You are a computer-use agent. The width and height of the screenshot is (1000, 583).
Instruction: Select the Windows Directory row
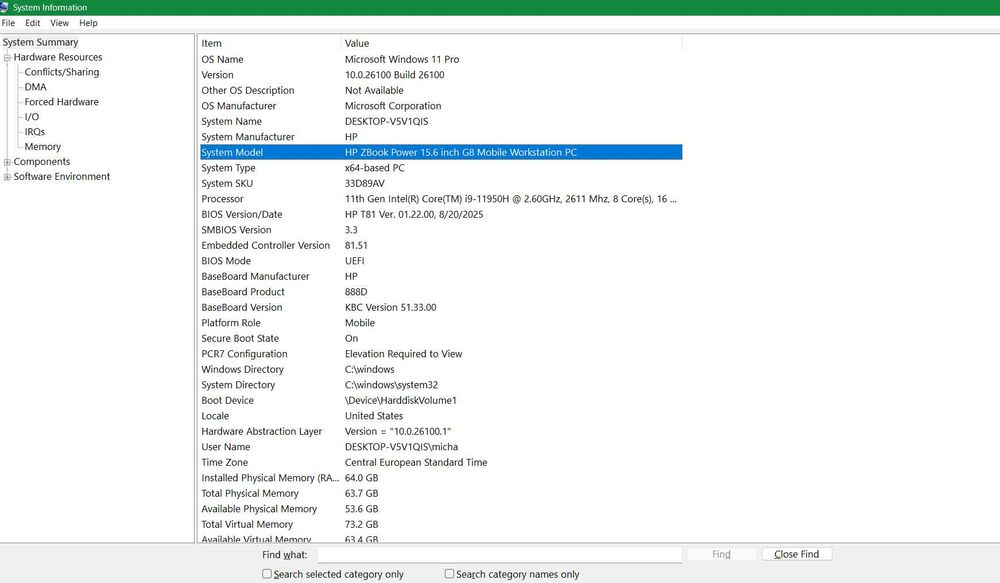[x=441, y=370]
